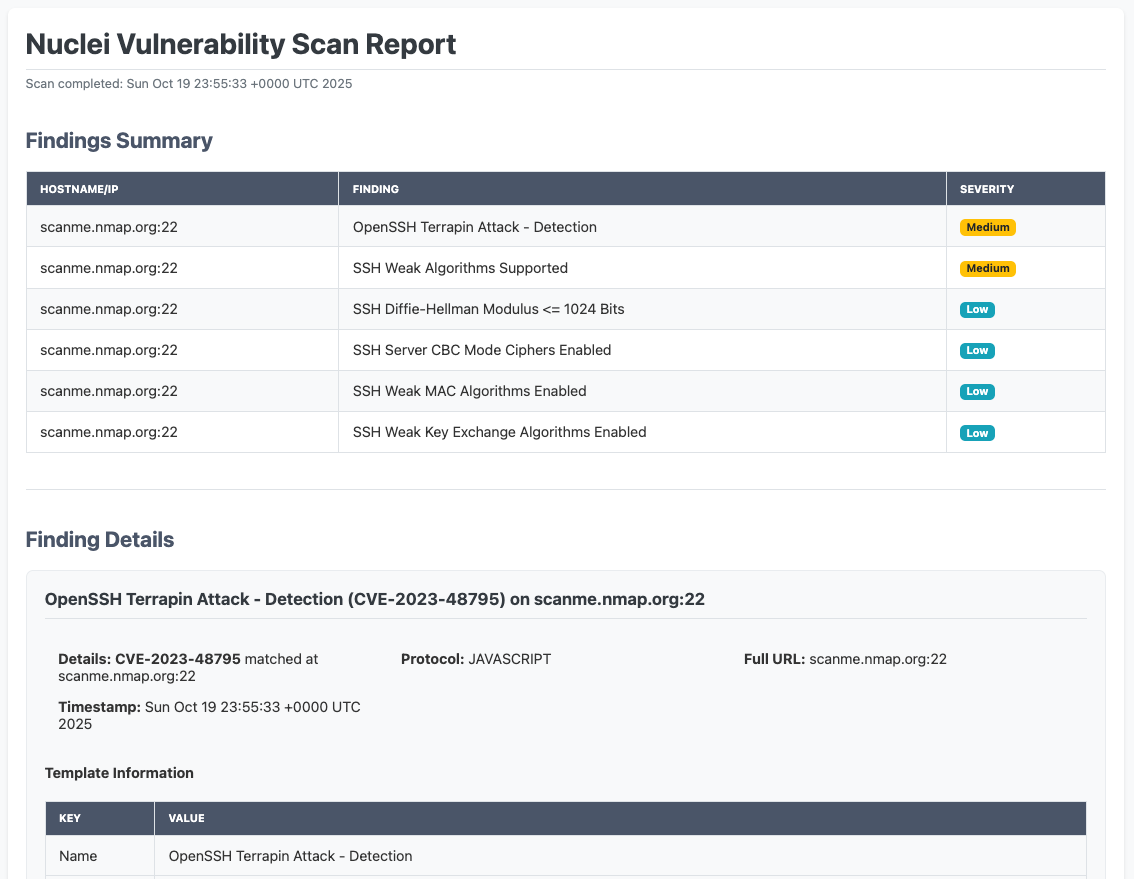Sort table by the SEVERITY column header
Screen dimensions: 1134x879
click(x=987, y=188)
